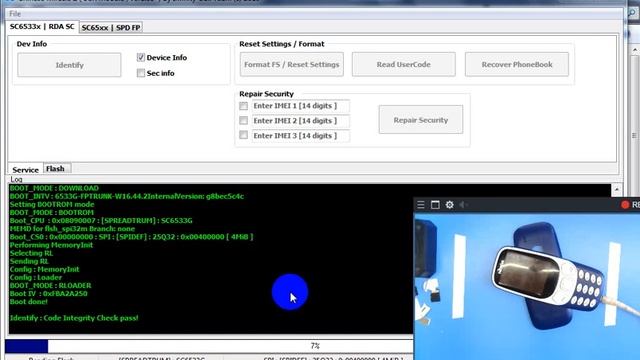The width and height of the screenshot is (640, 360).
Task: Click the 'BOOT_MODE : RLOADER' log line
Action: pos(51,285)
